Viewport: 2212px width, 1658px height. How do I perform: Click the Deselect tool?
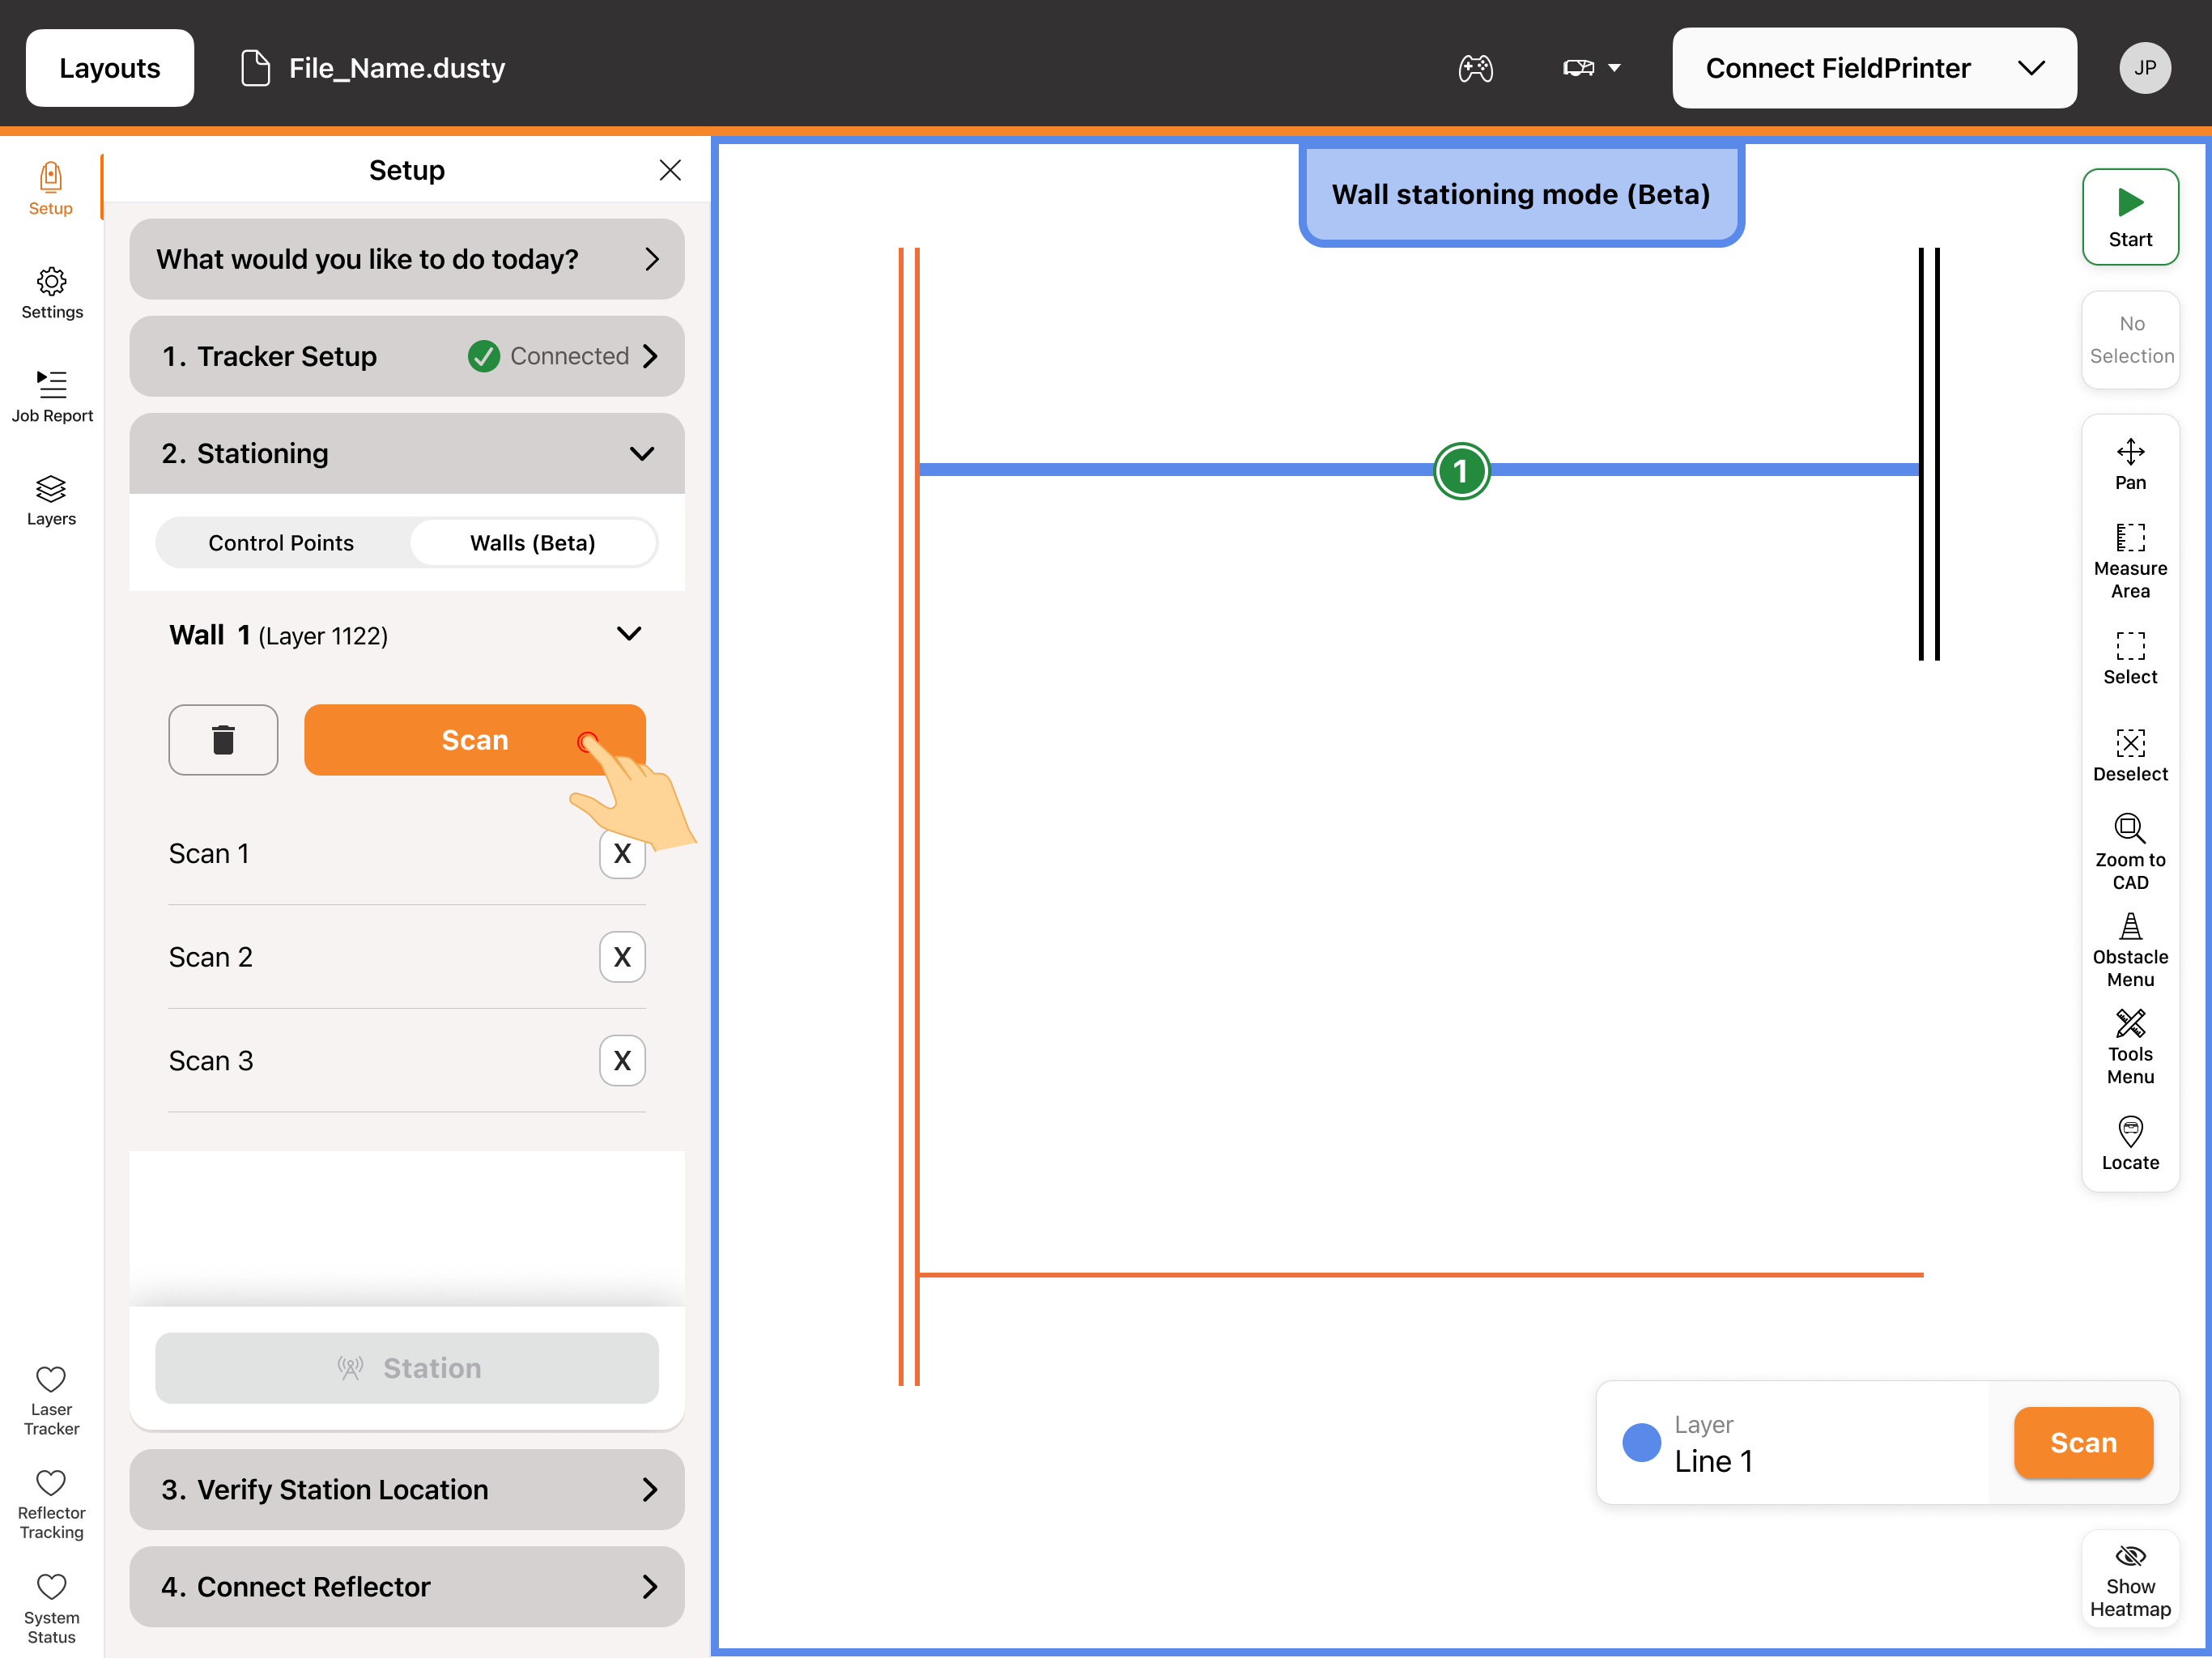(x=2130, y=755)
